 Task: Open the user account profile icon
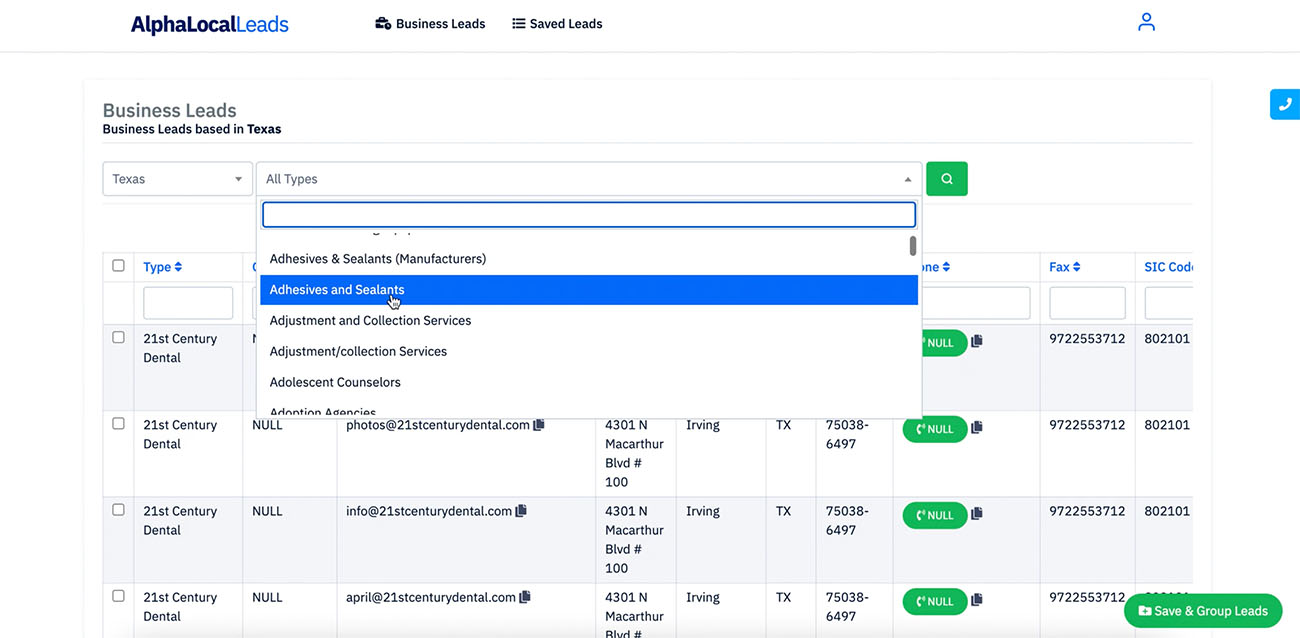pos(1146,22)
